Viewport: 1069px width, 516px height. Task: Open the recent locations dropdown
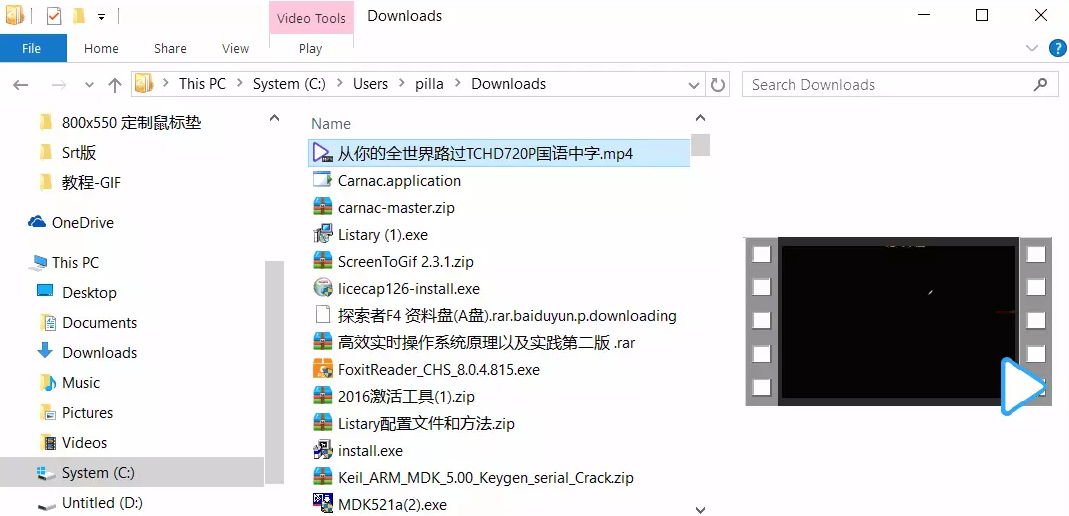[x=89, y=85]
